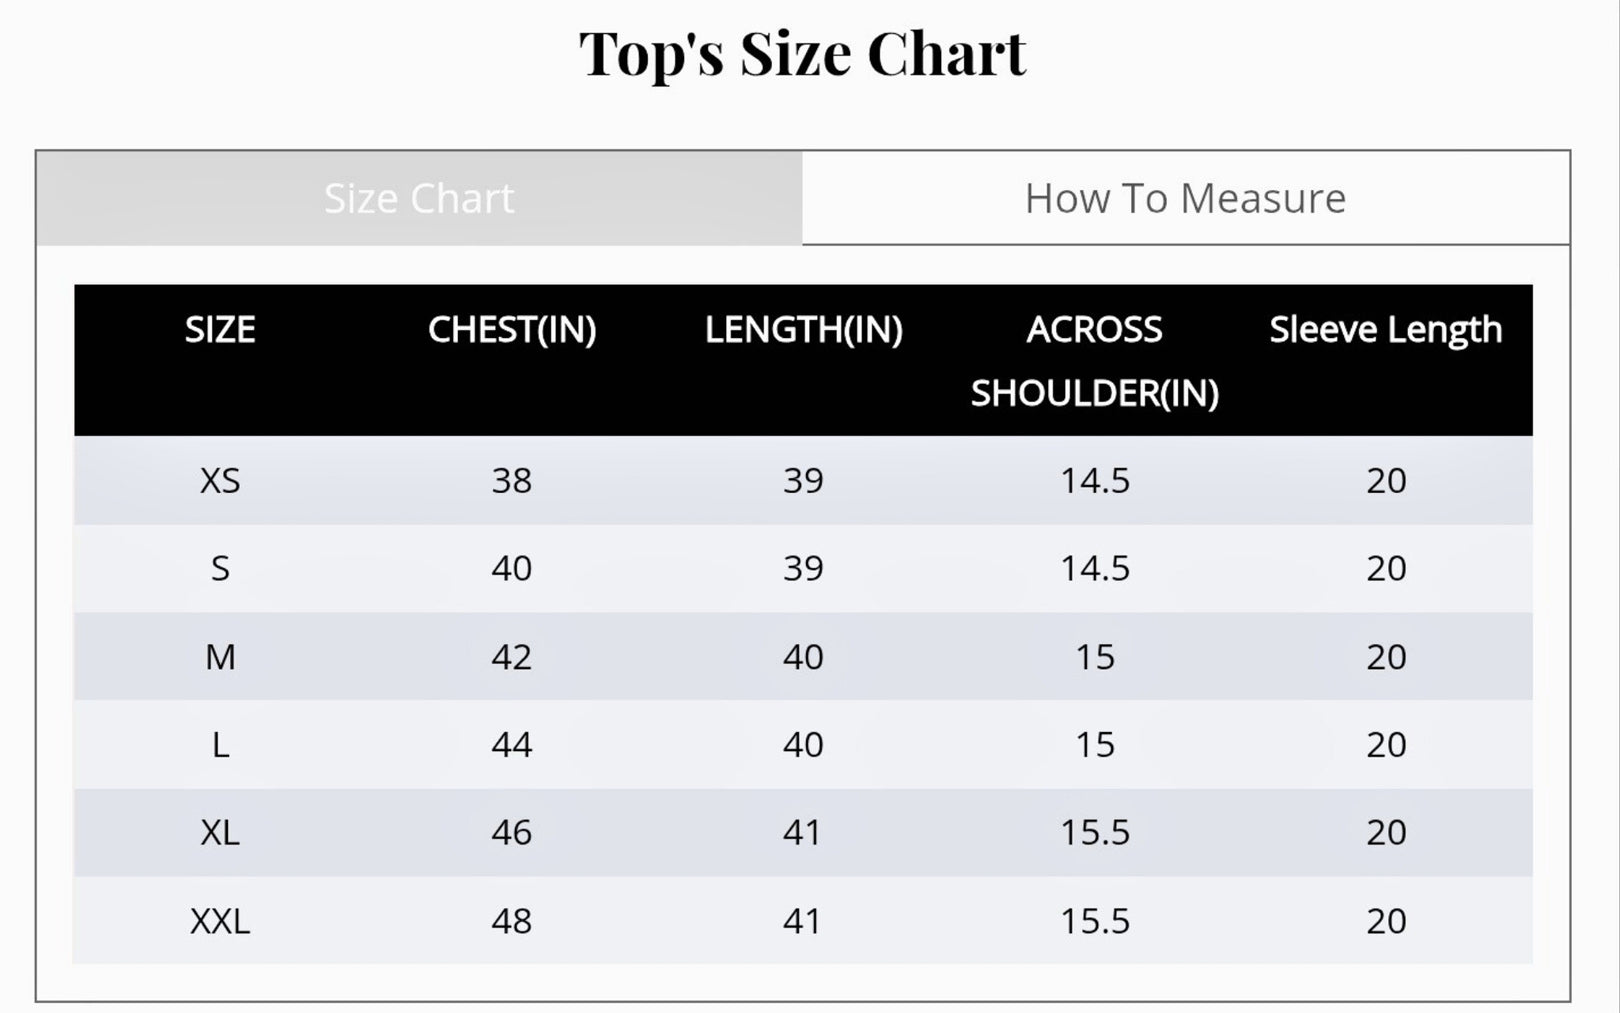This screenshot has width=1620, height=1013.
Task: Open the How To Measure tab
Action: (x=1185, y=198)
